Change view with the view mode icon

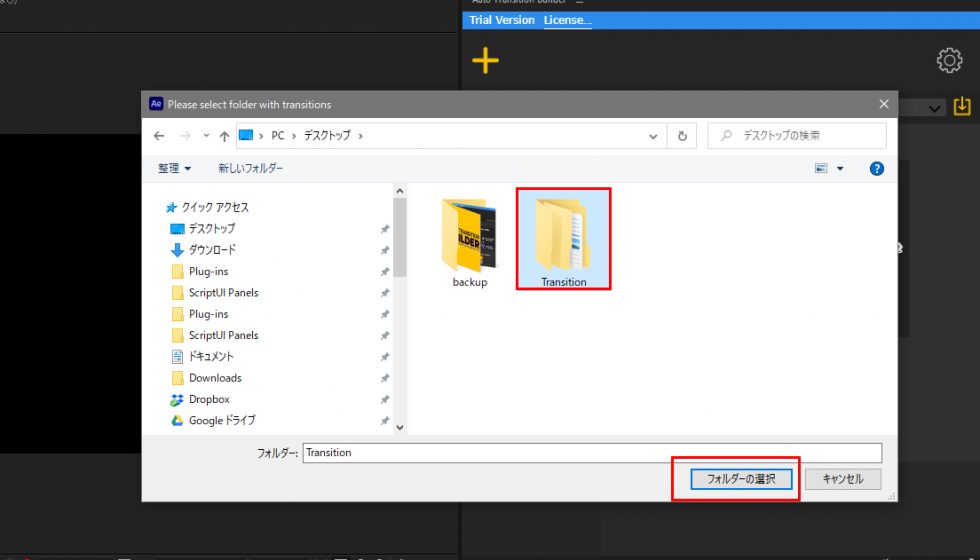pyautogui.click(x=821, y=168)
